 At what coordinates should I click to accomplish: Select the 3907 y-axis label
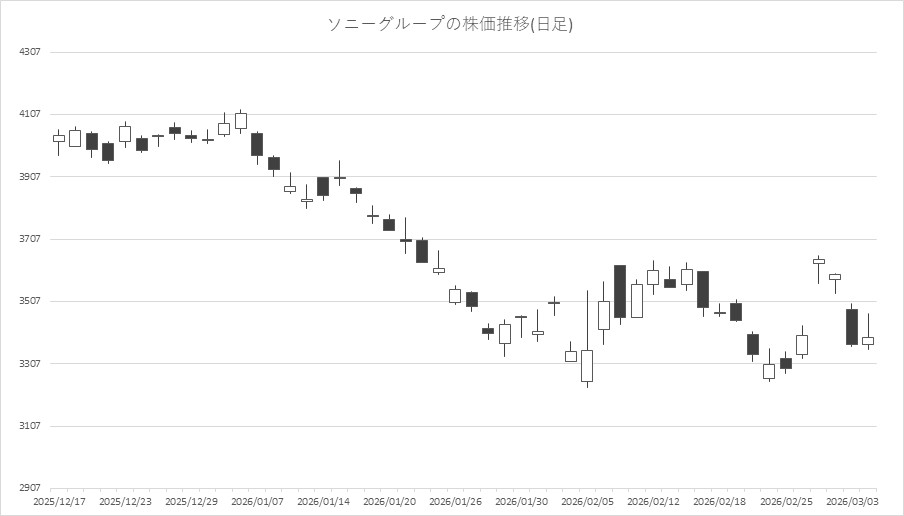(31, 177)
